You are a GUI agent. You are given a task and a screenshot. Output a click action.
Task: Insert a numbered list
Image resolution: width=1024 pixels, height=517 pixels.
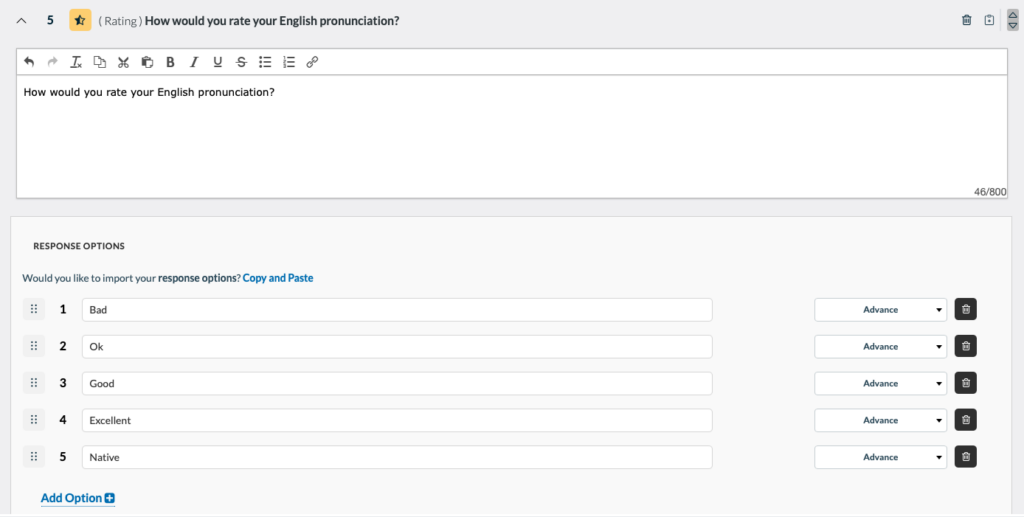pyautogui.click(x=289, y=62)
